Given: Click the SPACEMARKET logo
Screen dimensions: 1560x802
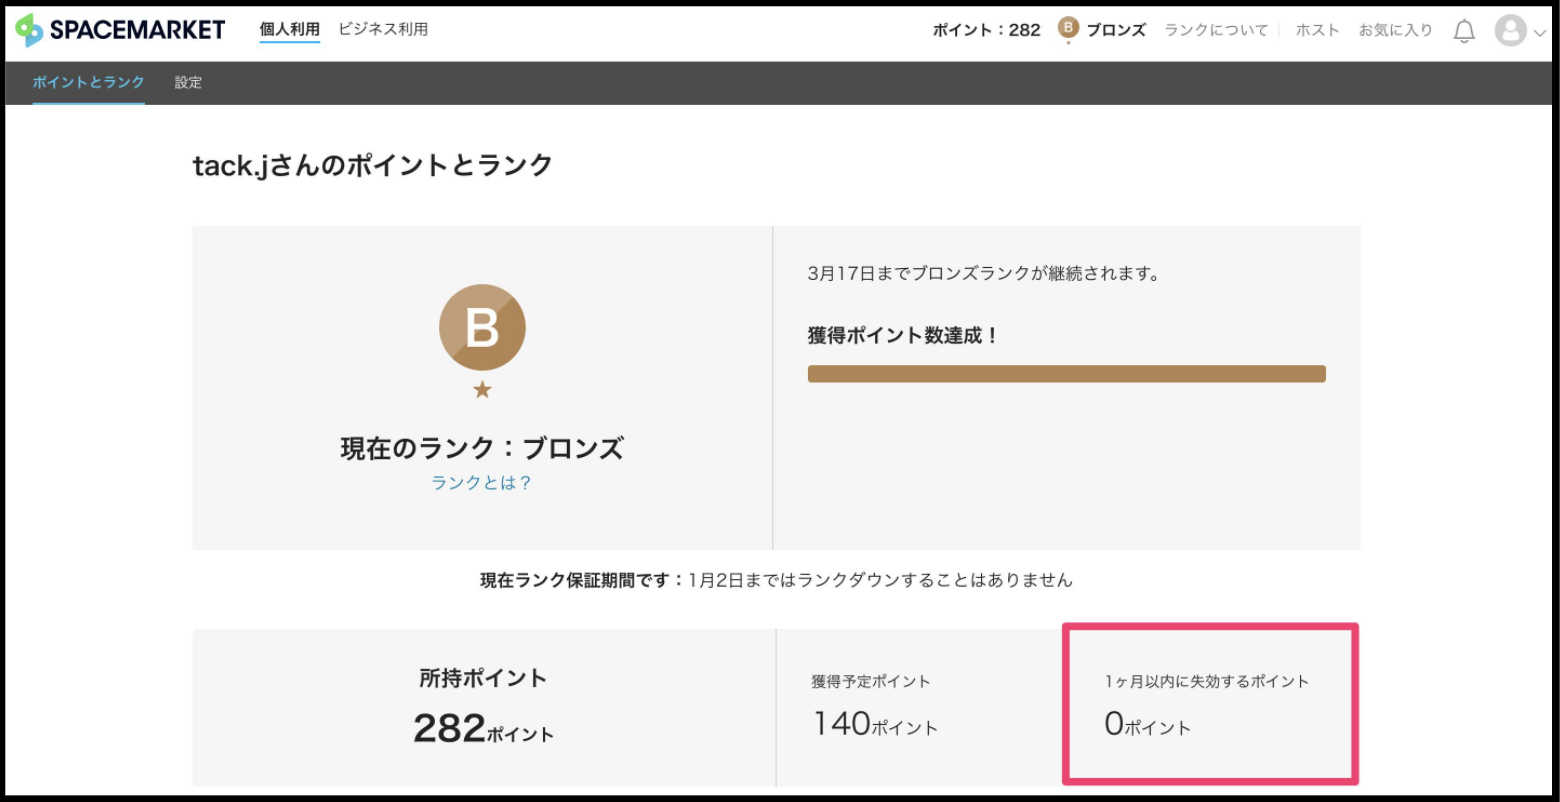Looking at the screenshot, I should 120,30.
